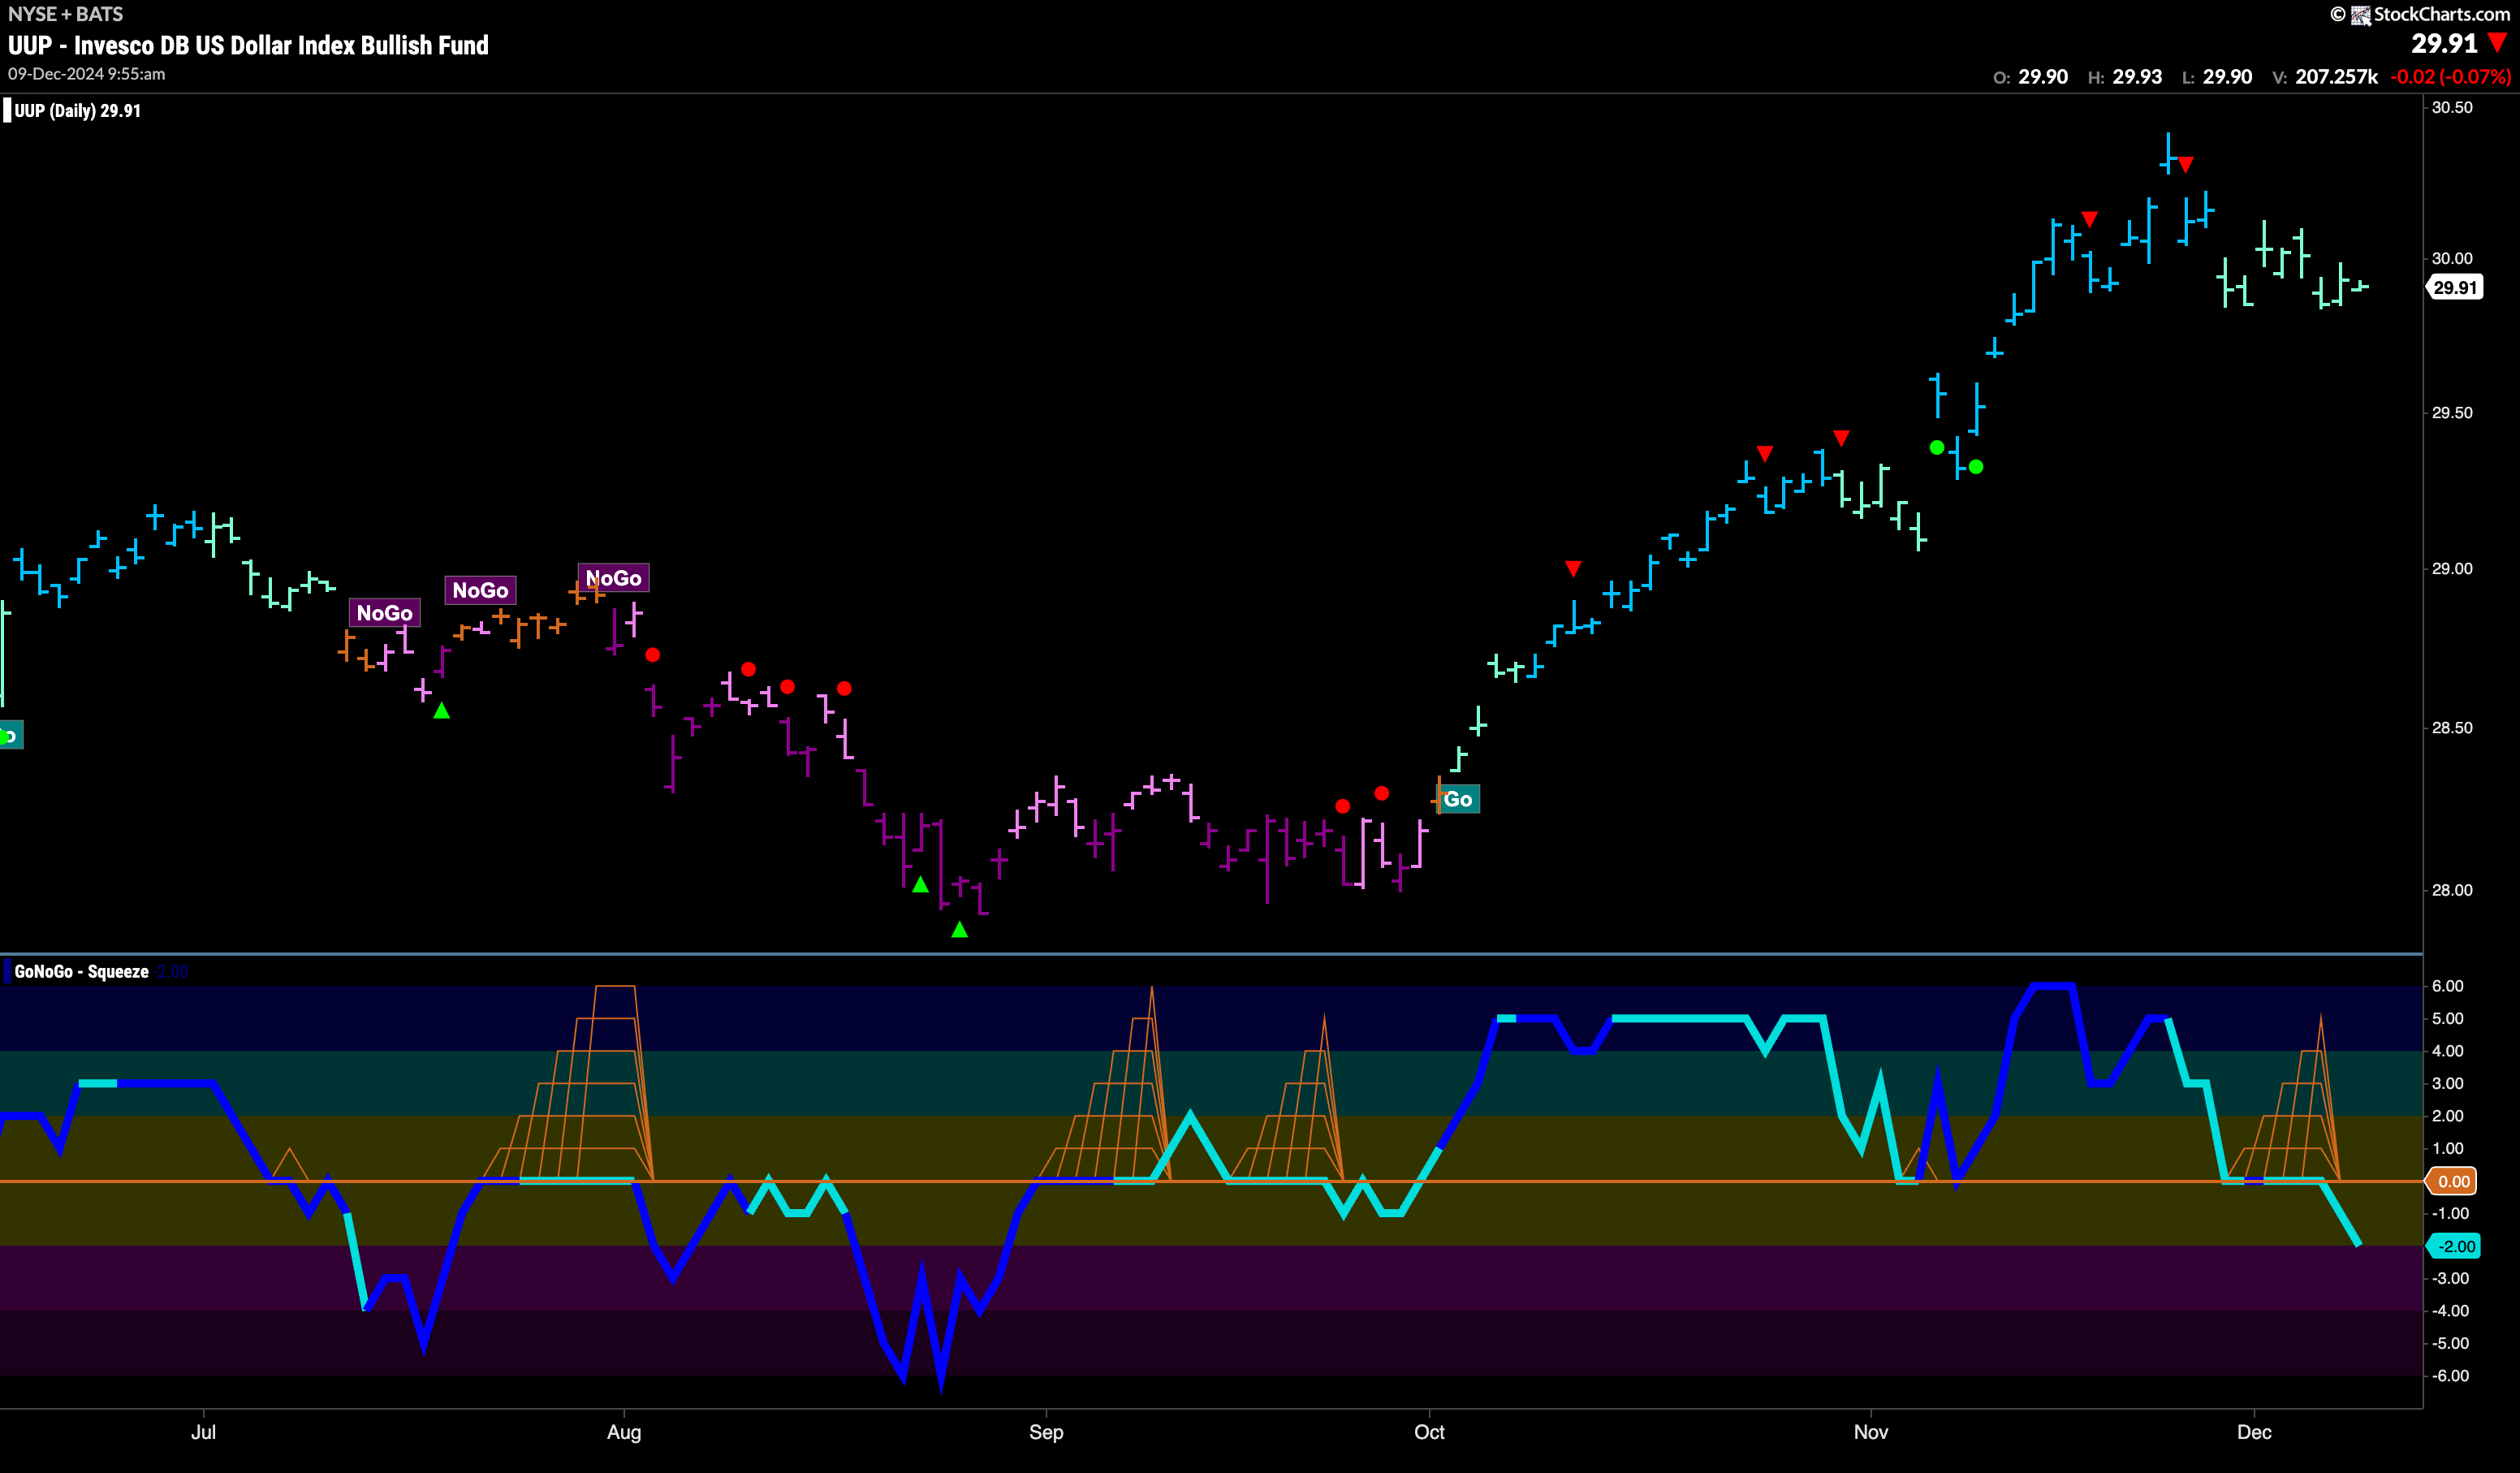Click the NoGo label lowest in July
The image size is (2520, 1473).
tap(384, 613)
